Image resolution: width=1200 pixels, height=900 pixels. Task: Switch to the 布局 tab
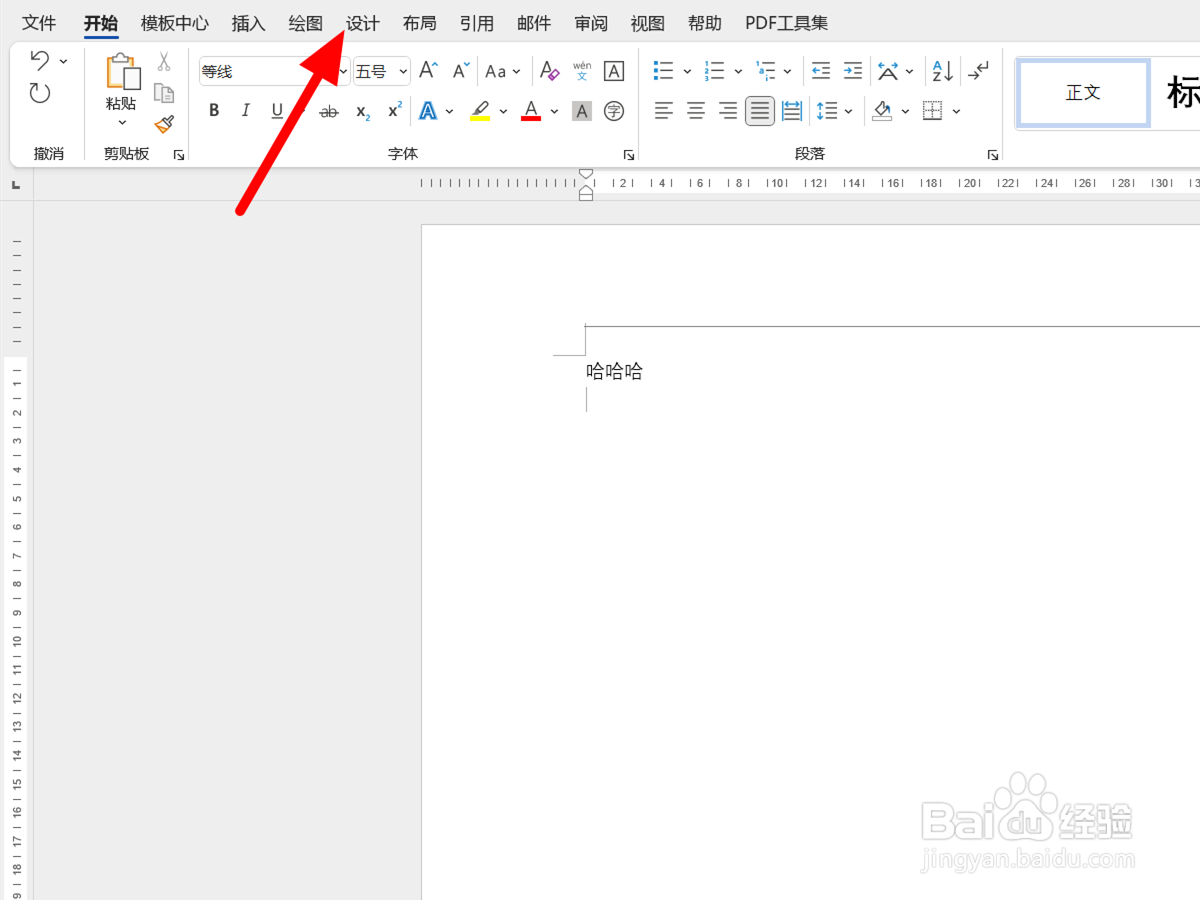(420, 23)
